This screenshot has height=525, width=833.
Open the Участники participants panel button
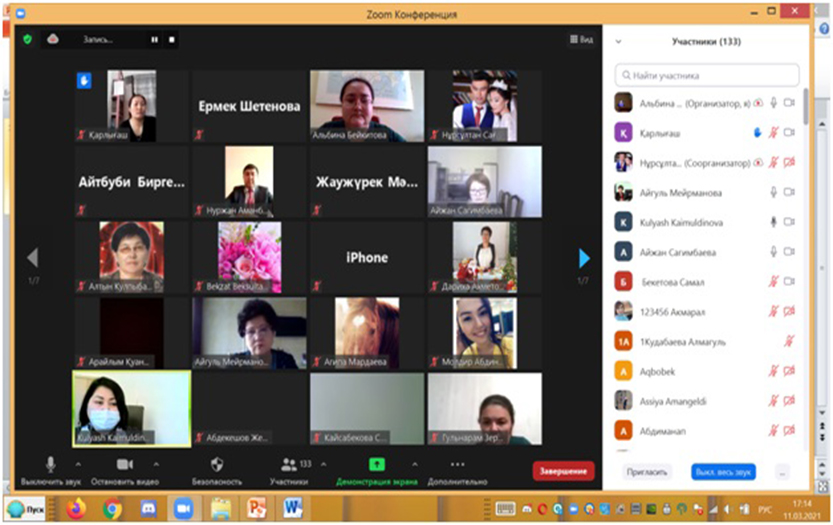click(x=288, y=470)
